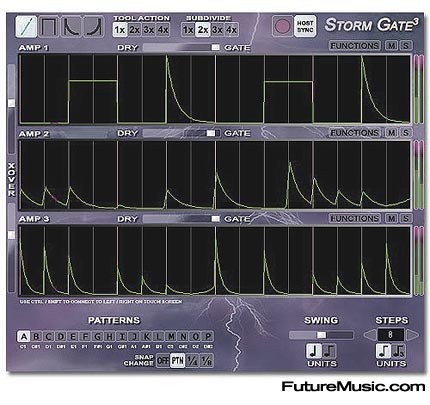Viewport: 430px width, 405px height.
Task: Toggle the Host Sync button
Action: point(305,26)
